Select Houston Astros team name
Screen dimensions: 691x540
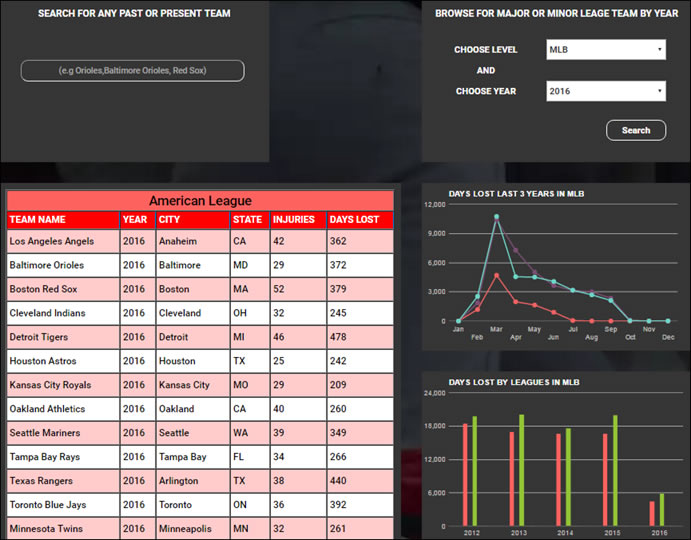point(43,361)
